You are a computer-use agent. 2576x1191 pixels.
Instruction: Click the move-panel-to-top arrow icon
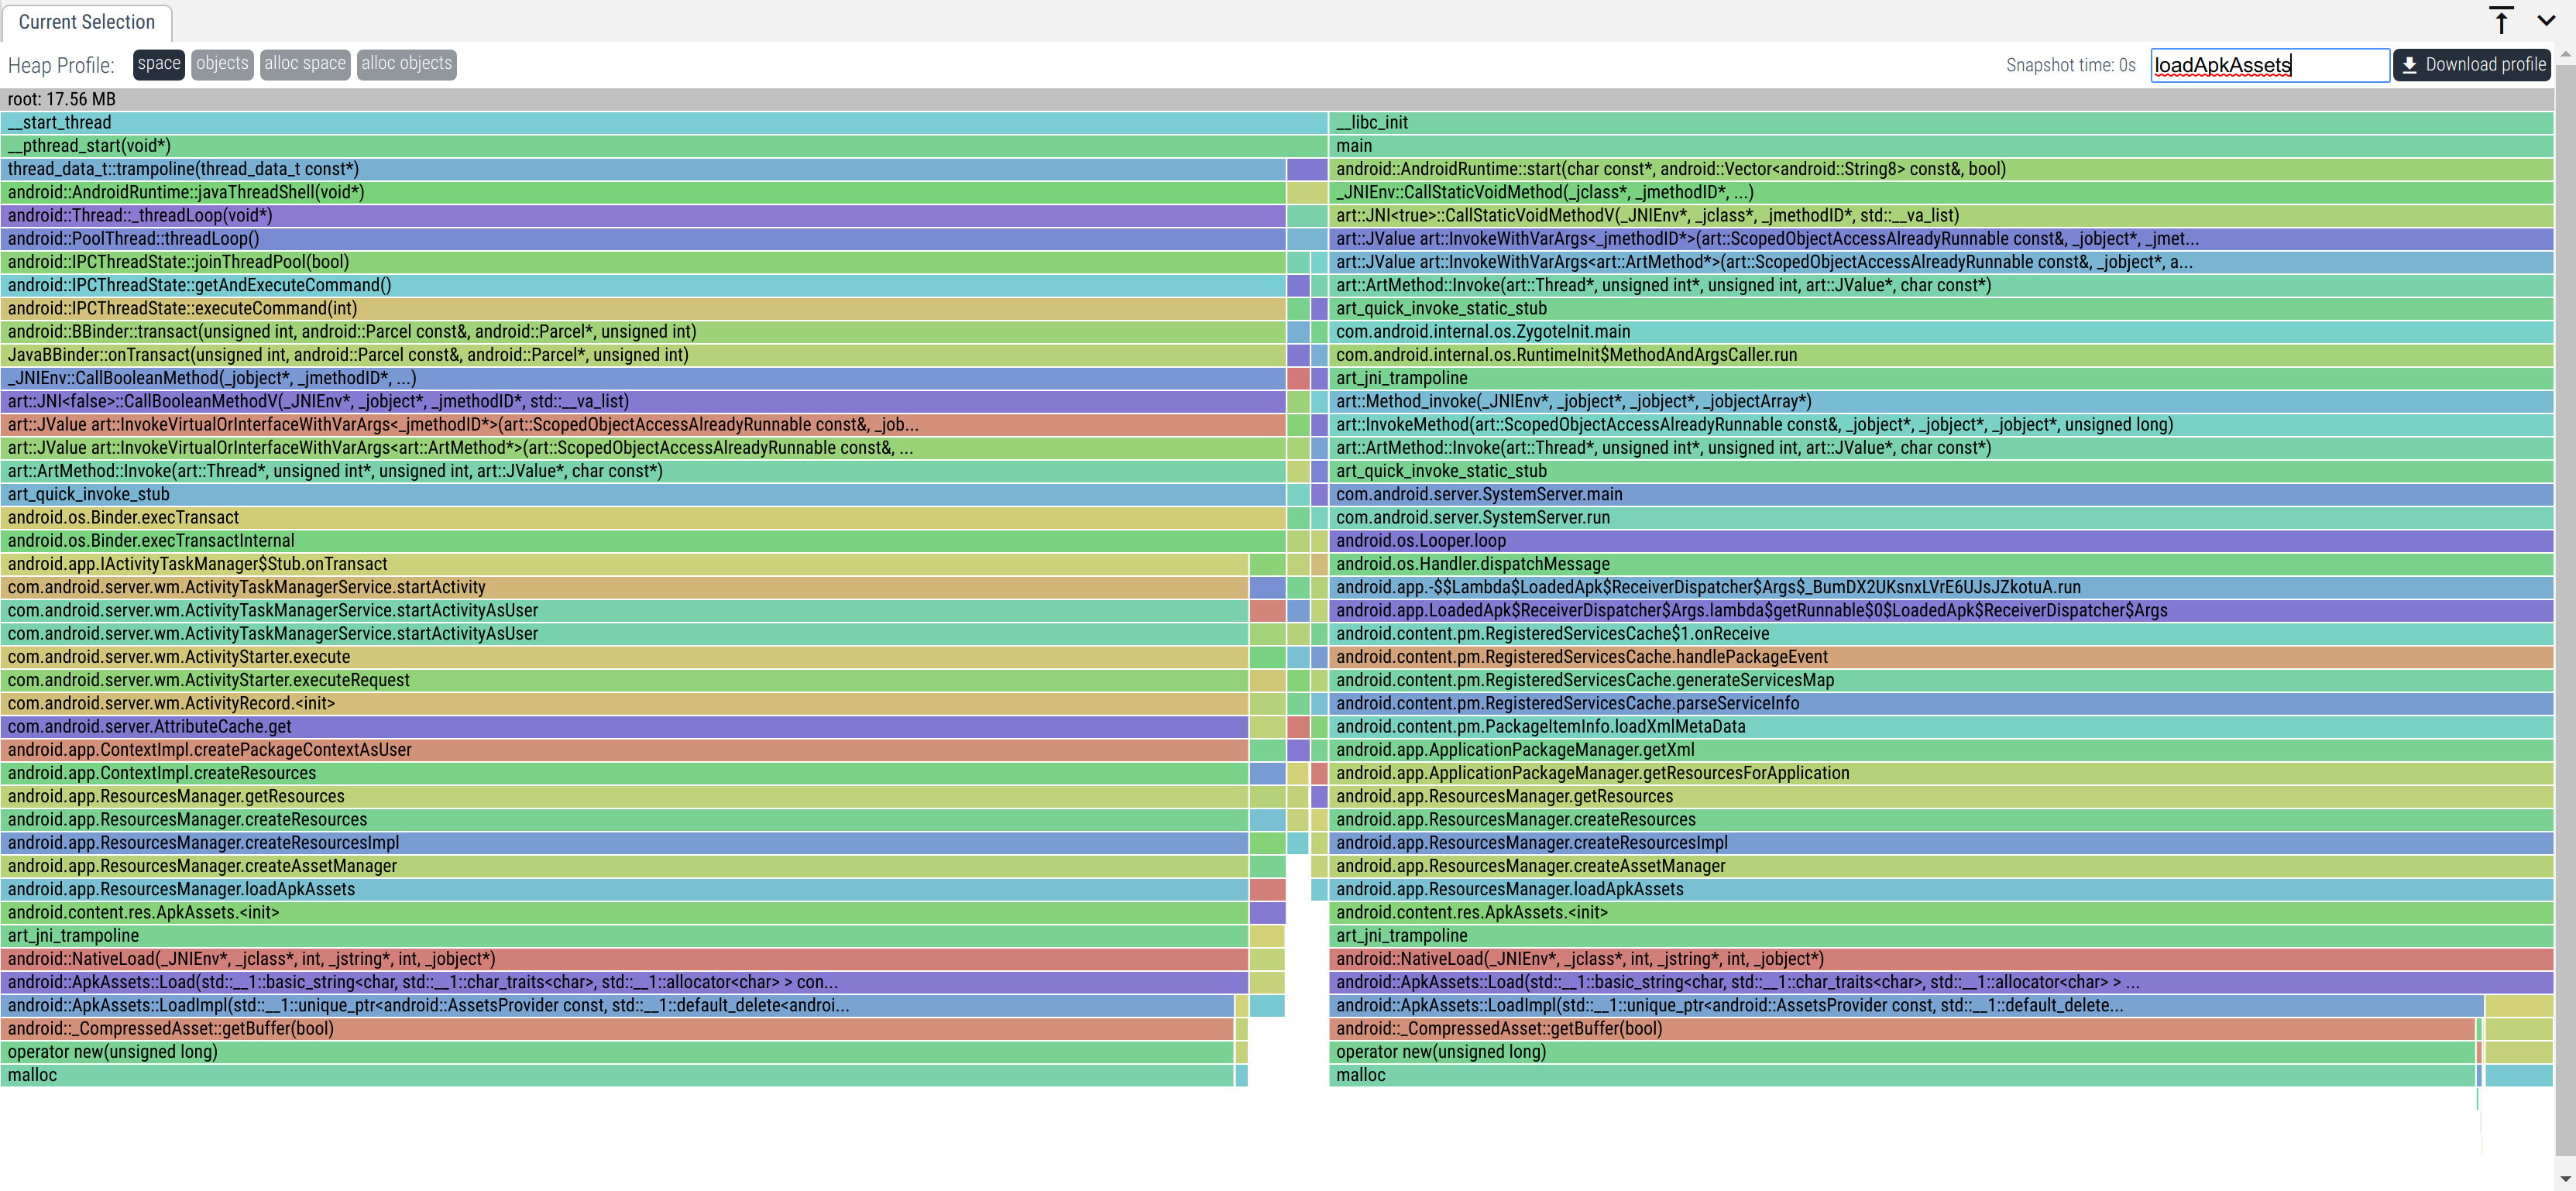point(2501,20)
